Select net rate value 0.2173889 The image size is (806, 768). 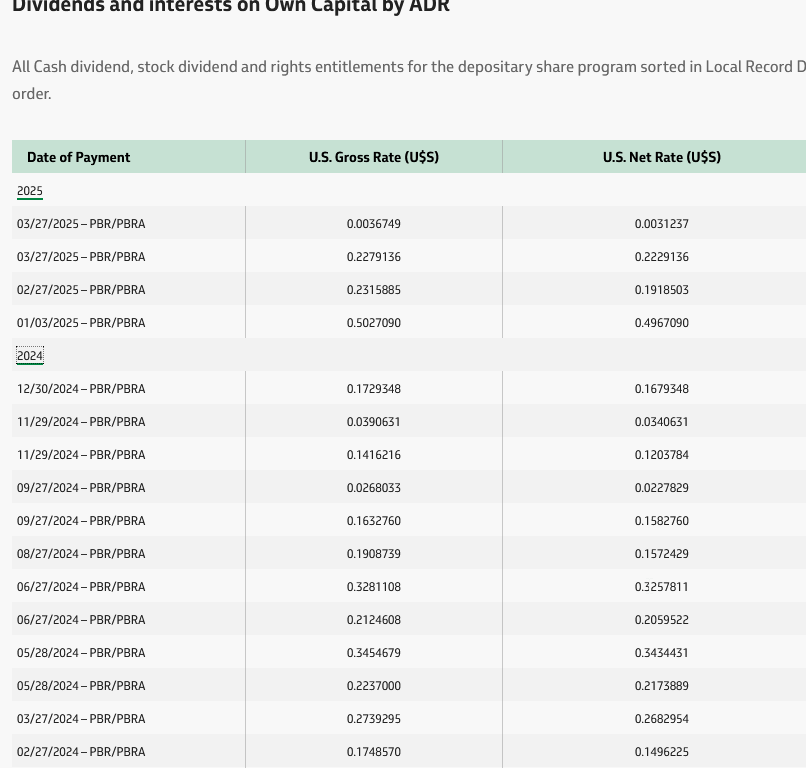[662, 685]
